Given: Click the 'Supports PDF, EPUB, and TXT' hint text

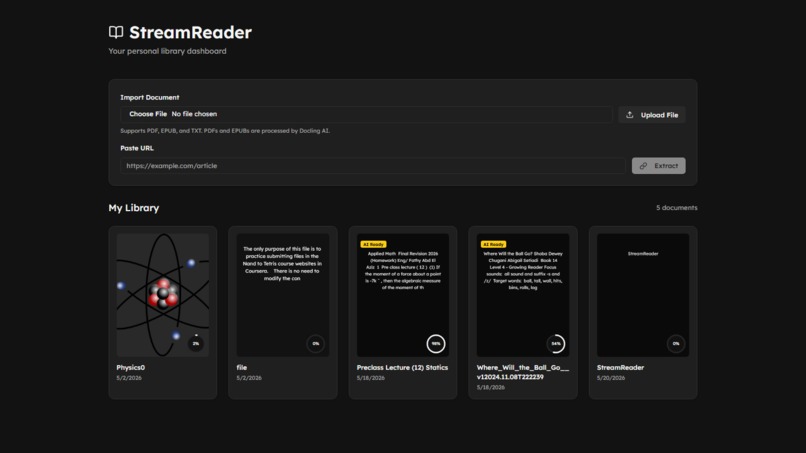Looking at the screenshot, I should click(225, 131).
